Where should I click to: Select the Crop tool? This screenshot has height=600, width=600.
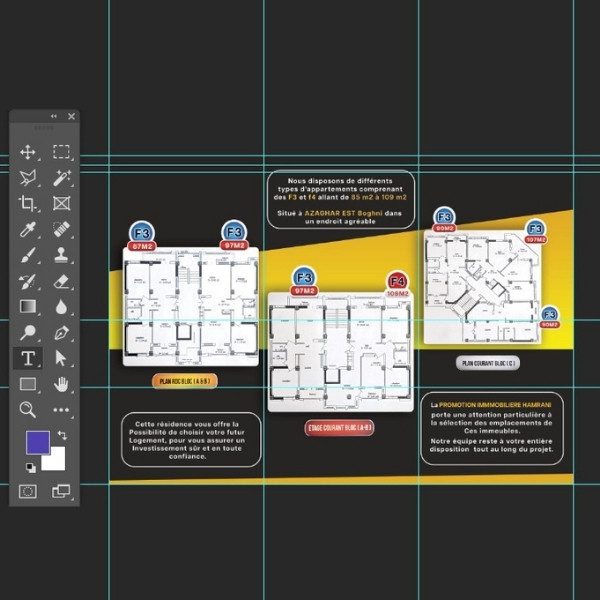coord(28,204)
